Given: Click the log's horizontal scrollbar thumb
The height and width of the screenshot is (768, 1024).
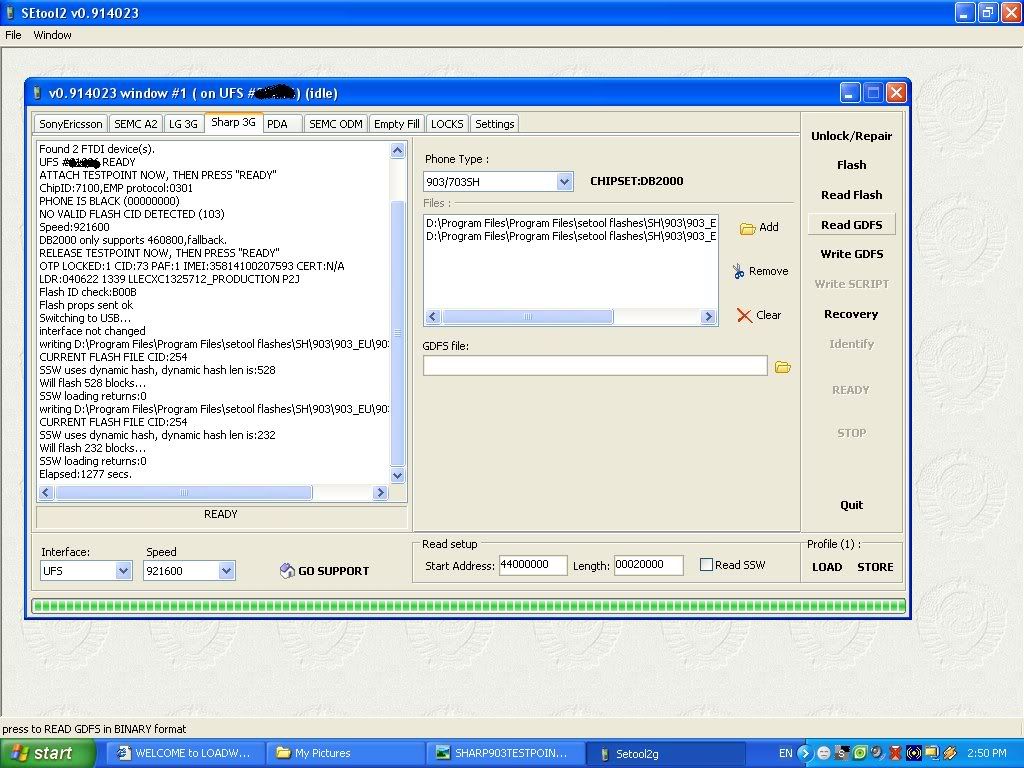Looking at the screenshot, I should tap(184, 492).
